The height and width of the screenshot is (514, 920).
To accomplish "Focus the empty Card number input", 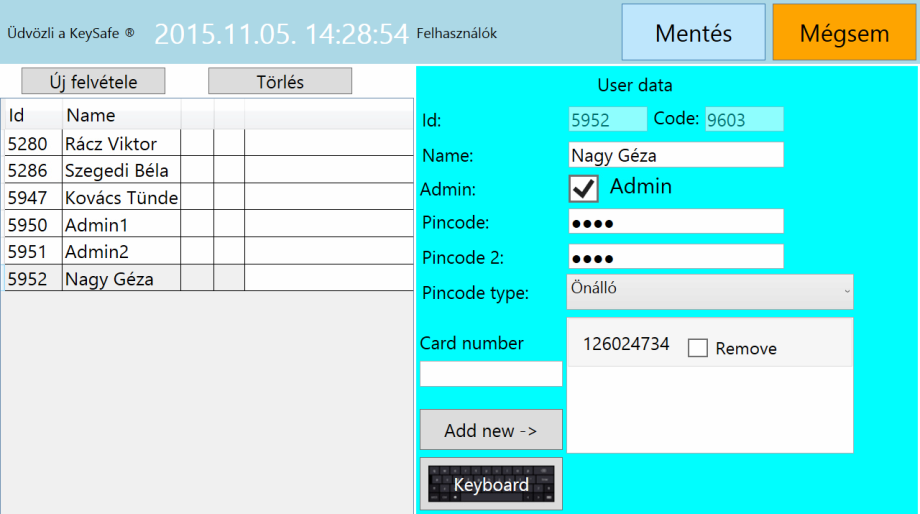I will [491, 374].
